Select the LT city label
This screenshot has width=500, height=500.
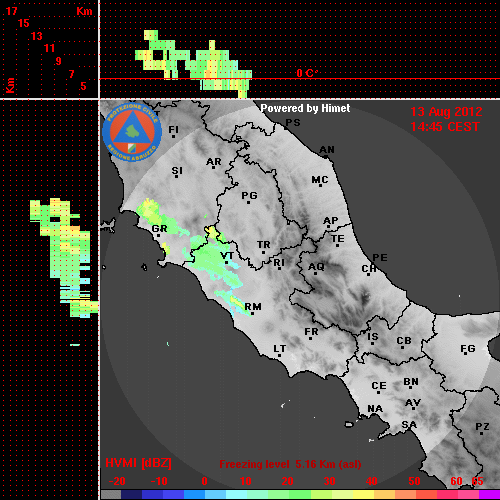[x=280, y=349]
